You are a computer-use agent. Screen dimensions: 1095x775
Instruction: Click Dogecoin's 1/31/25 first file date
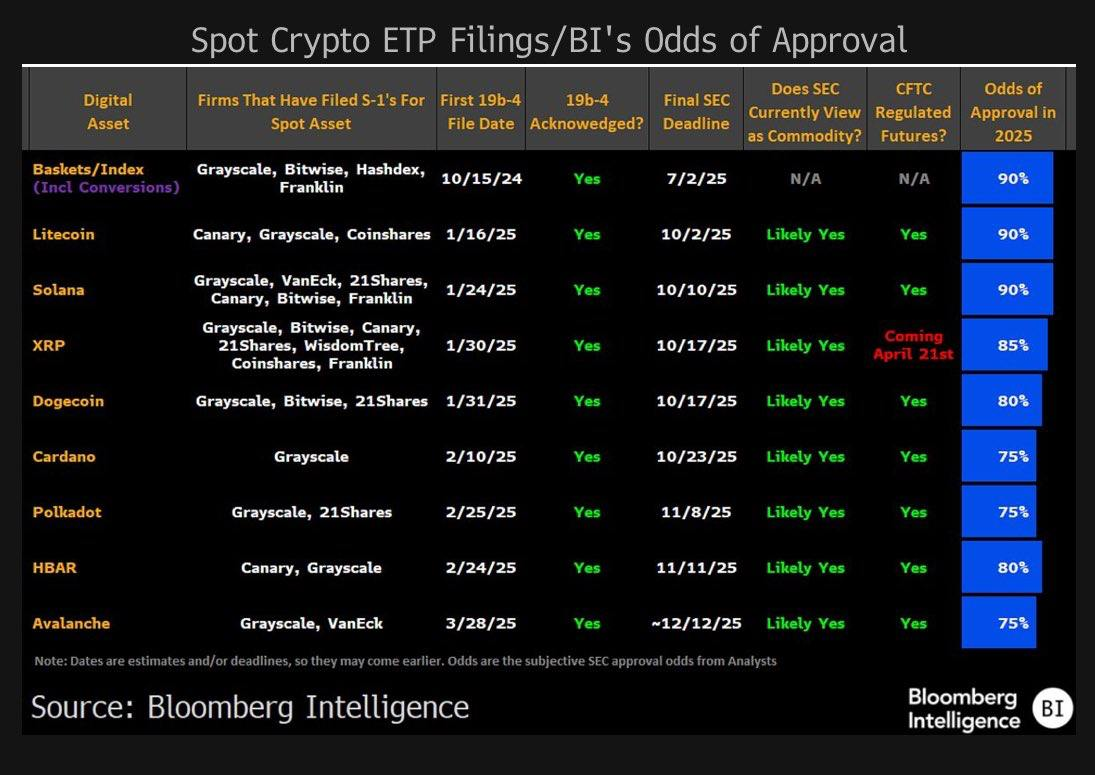click(478, 401)
